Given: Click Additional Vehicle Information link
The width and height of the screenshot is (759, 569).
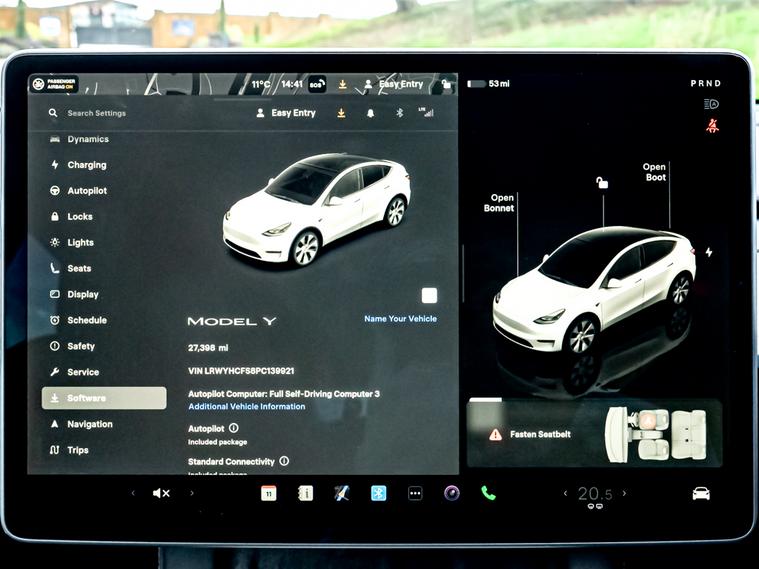Looking at the screenshot, I should 247,407.
